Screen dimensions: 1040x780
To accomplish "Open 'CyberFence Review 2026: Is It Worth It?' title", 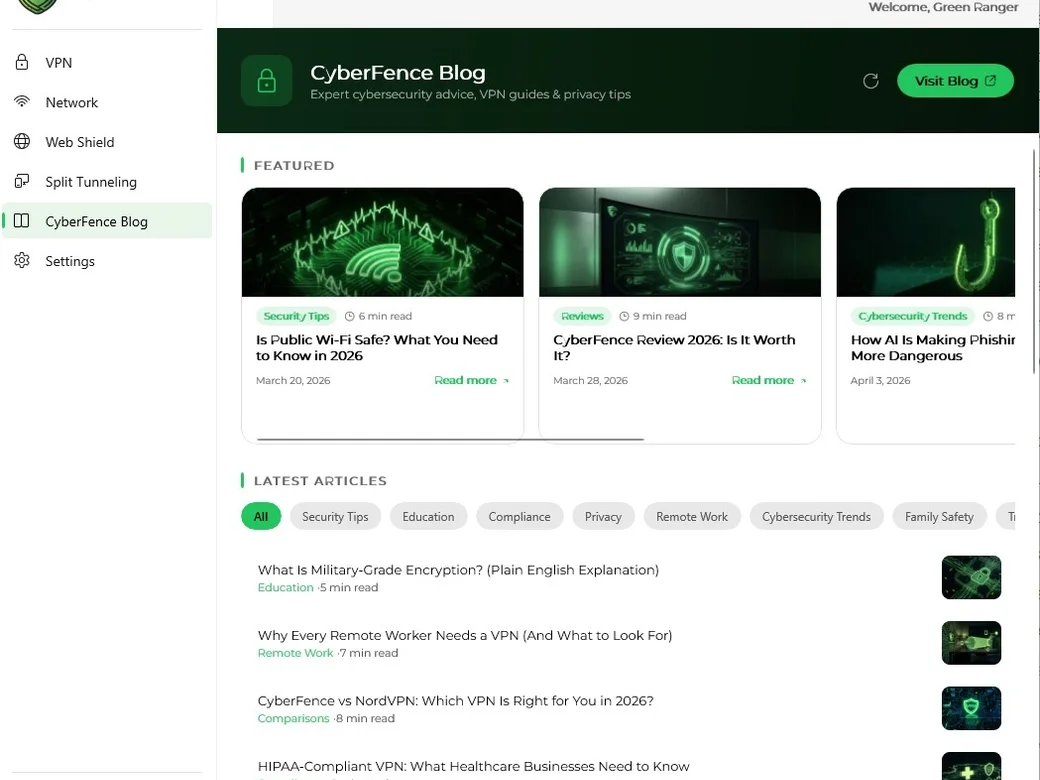I will coord(674,348).
